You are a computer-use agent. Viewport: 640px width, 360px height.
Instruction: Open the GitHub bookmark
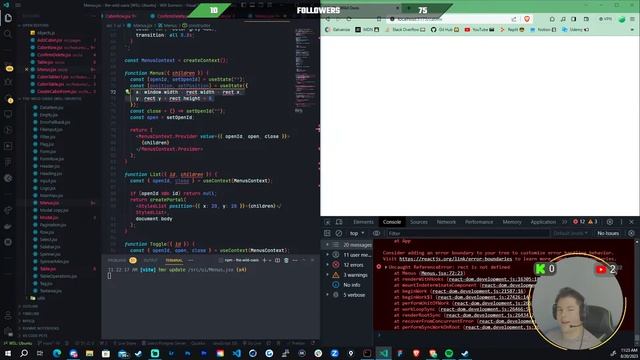click(x=444, y=30)
